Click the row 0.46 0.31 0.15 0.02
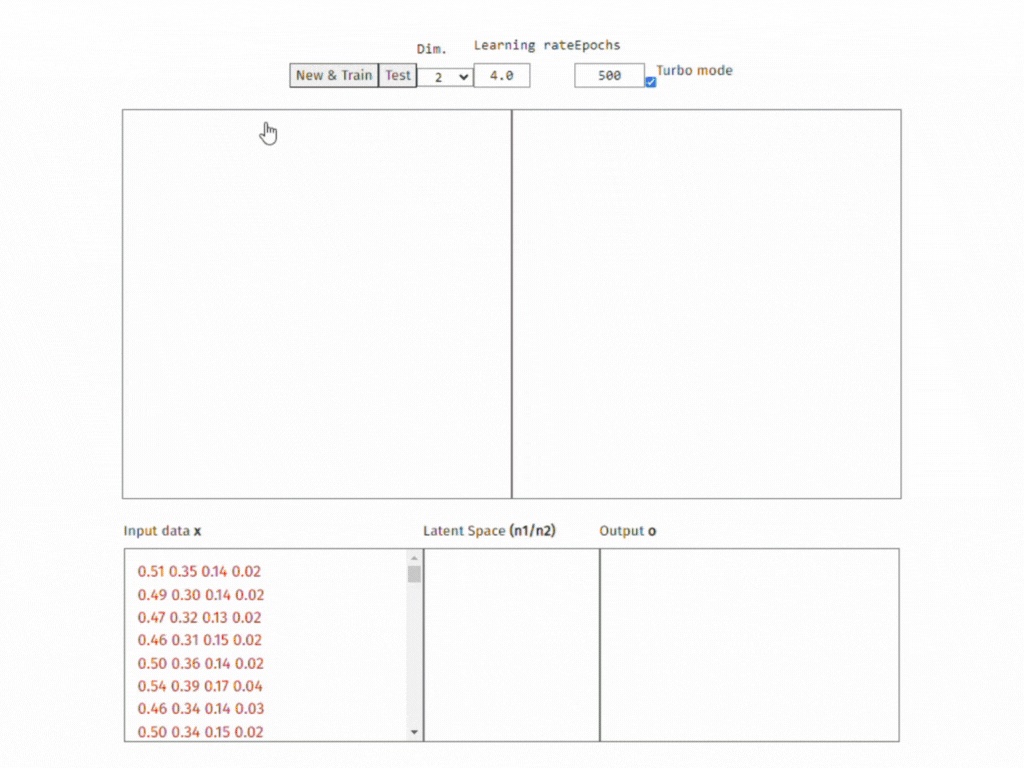This screenshot has width=1024, height=768. tap(200, 640)
